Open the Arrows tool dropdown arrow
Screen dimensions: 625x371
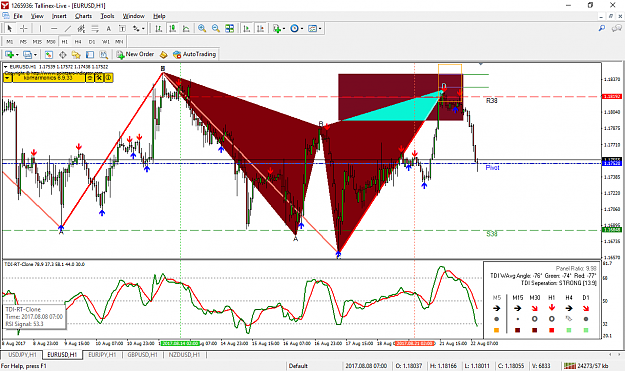(143, 29)
